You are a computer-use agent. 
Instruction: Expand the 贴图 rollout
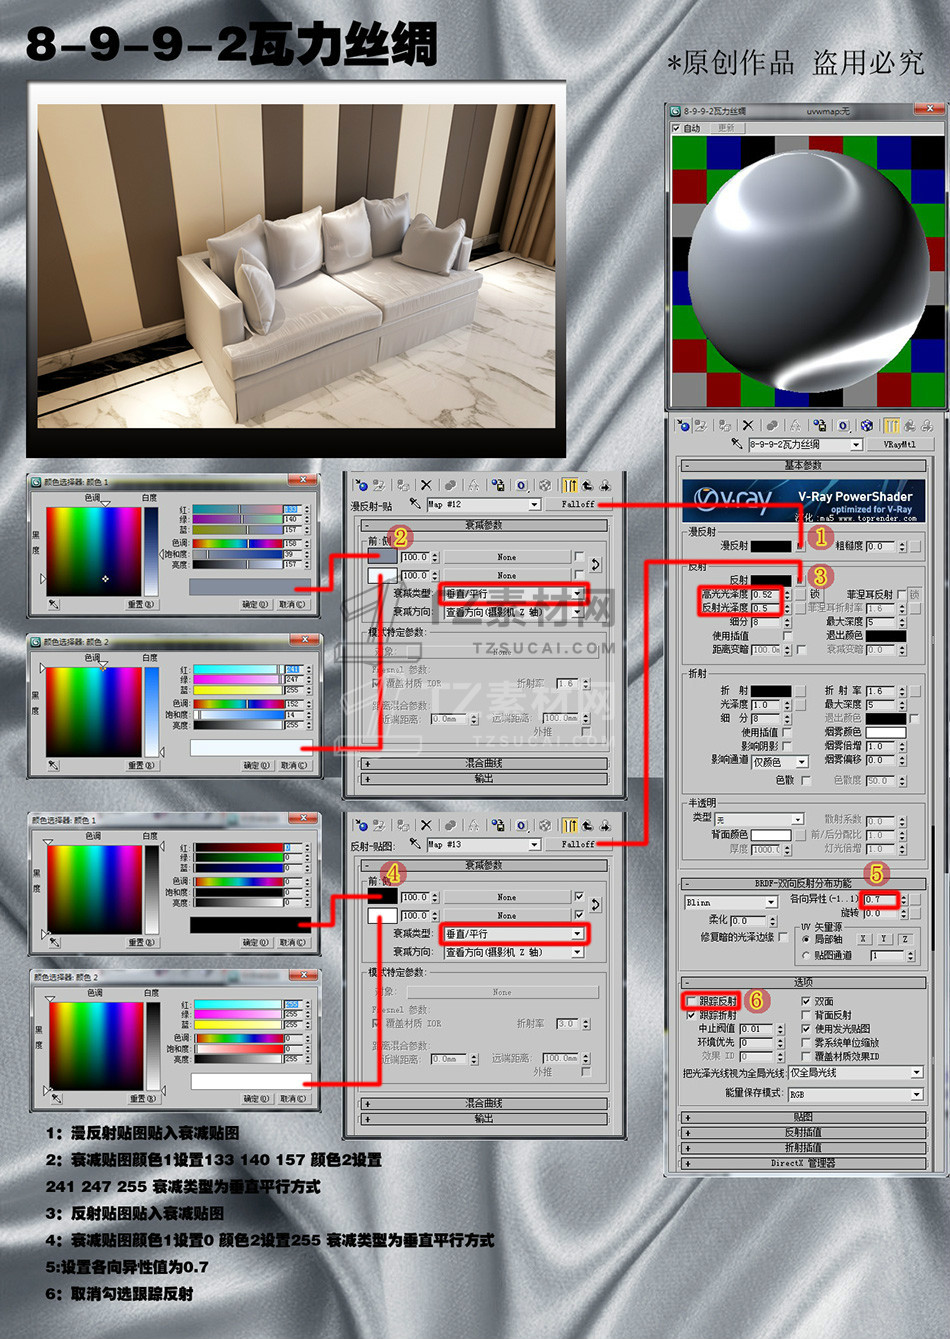(803, 1118)
